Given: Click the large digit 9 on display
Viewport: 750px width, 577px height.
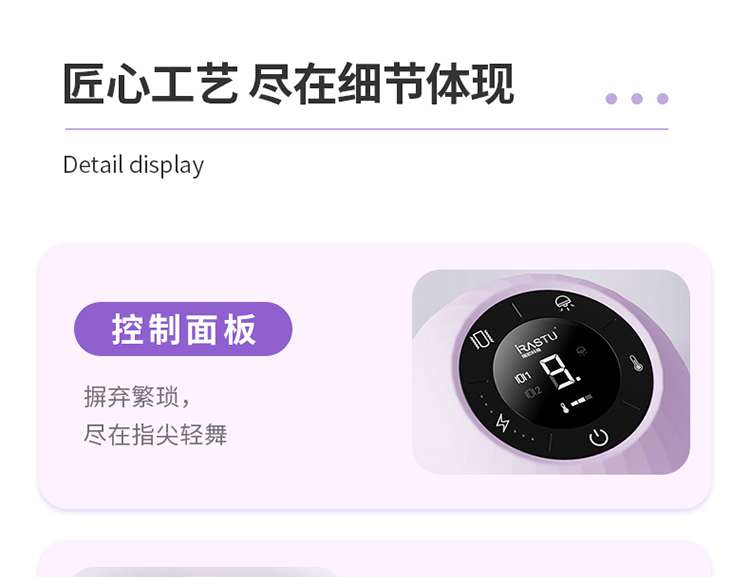Looking at the screenshot, I should point(560,372).
